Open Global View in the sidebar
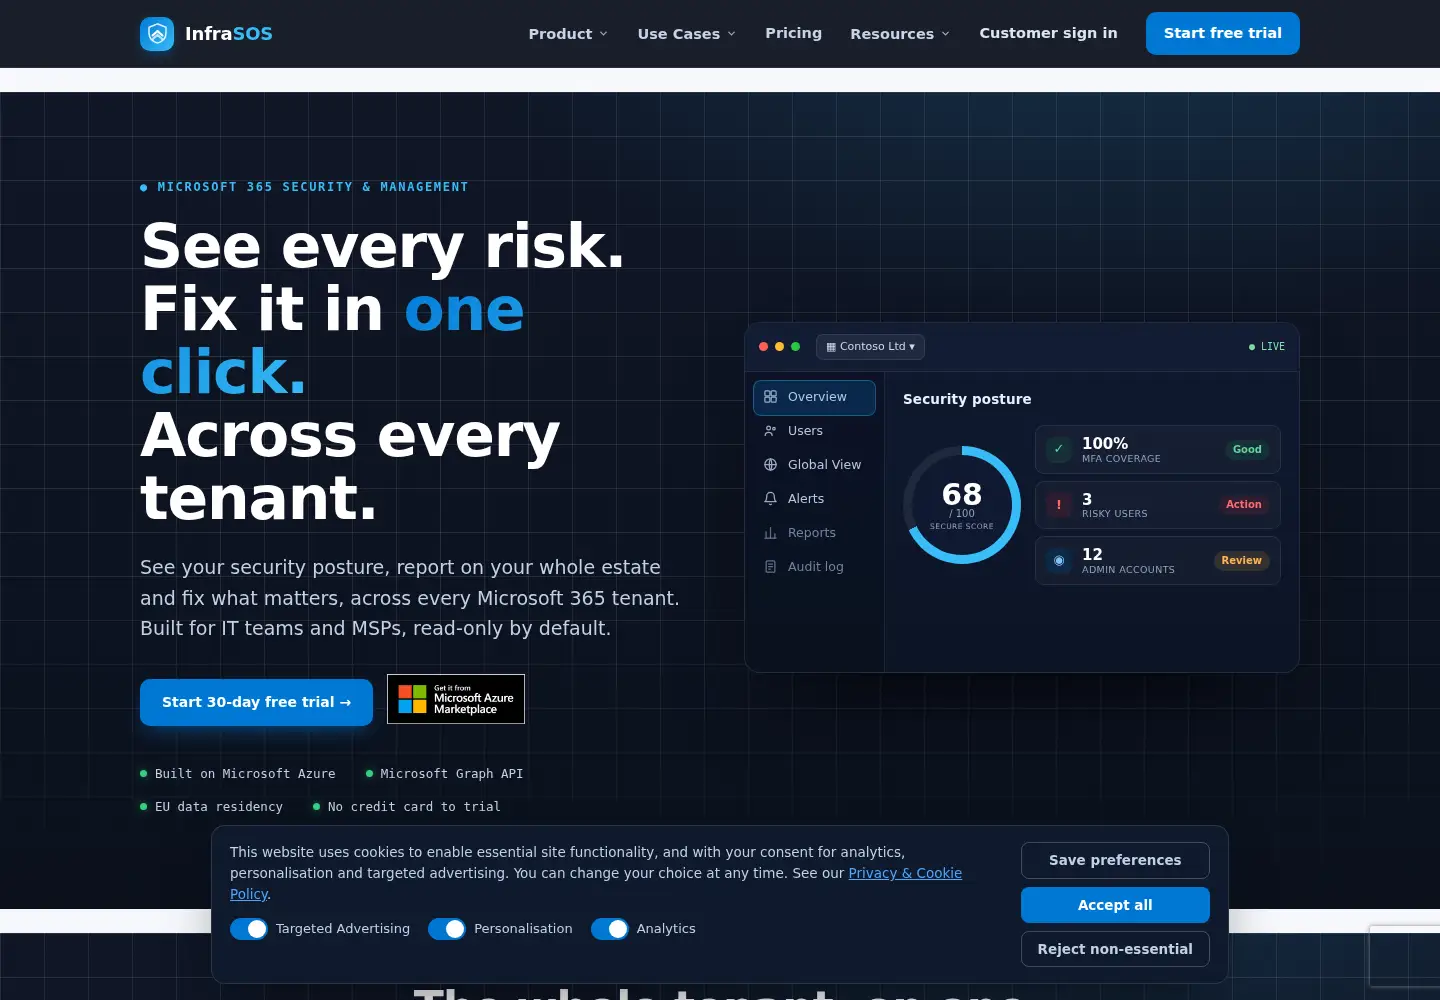The image size is (1440, 1000). (x=814, y=465)
